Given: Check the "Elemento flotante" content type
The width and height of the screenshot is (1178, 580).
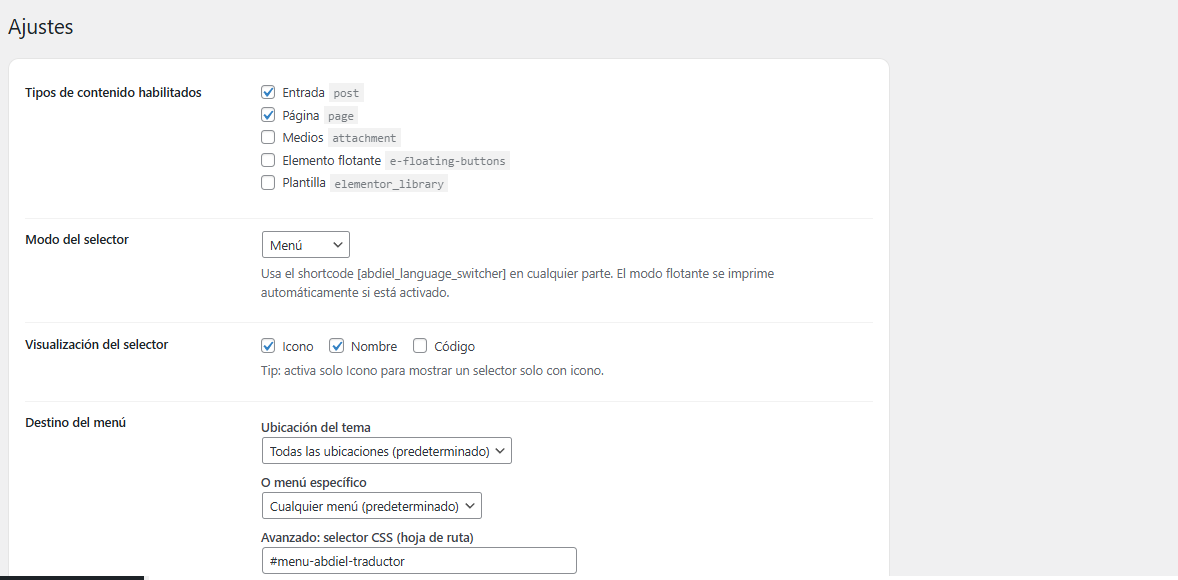Looking at the screenshot, I should point(268,159).
